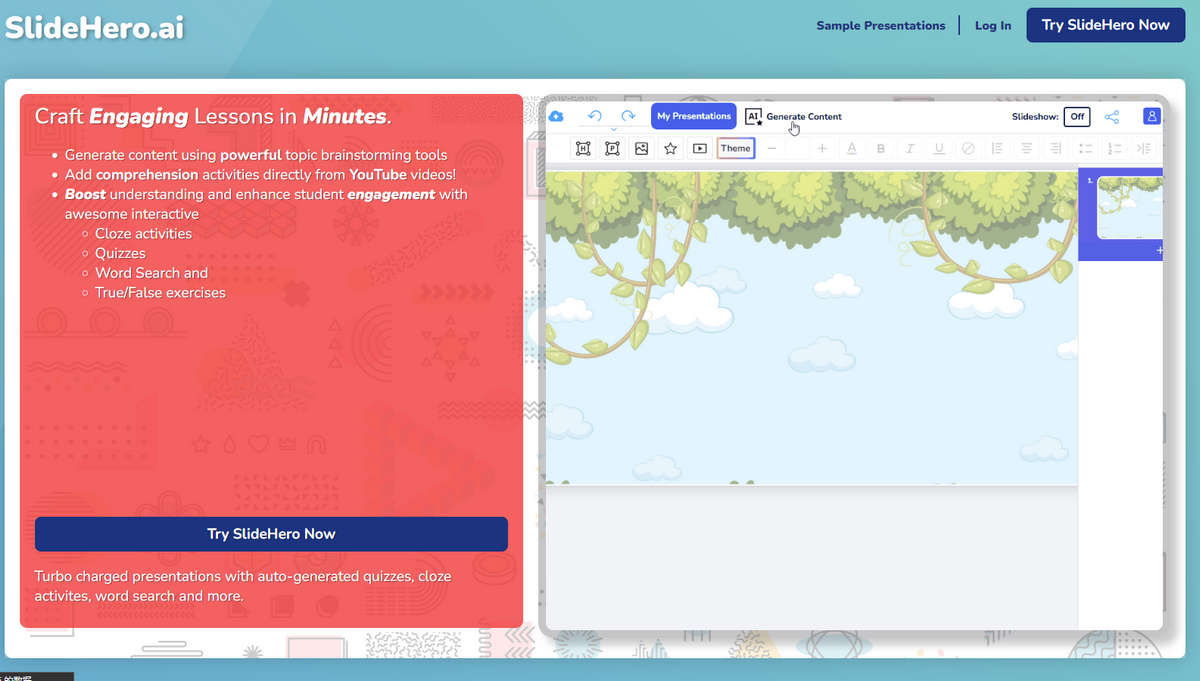Image resolution: width=1200 pixels, height=681 pixels.
Task: Open the user account icon
Action: (x=1152, y=116)
